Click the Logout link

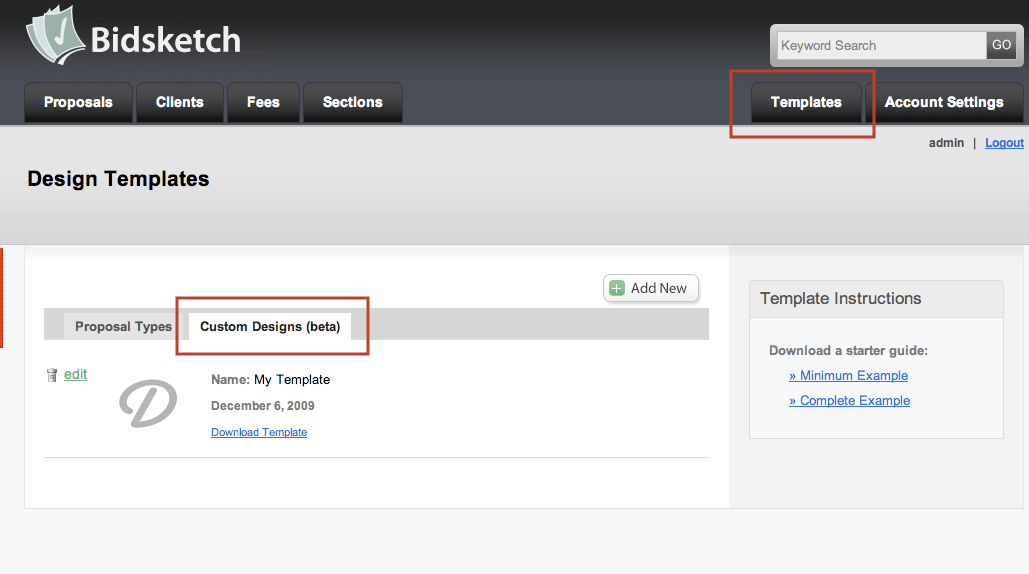point(1004,143)
